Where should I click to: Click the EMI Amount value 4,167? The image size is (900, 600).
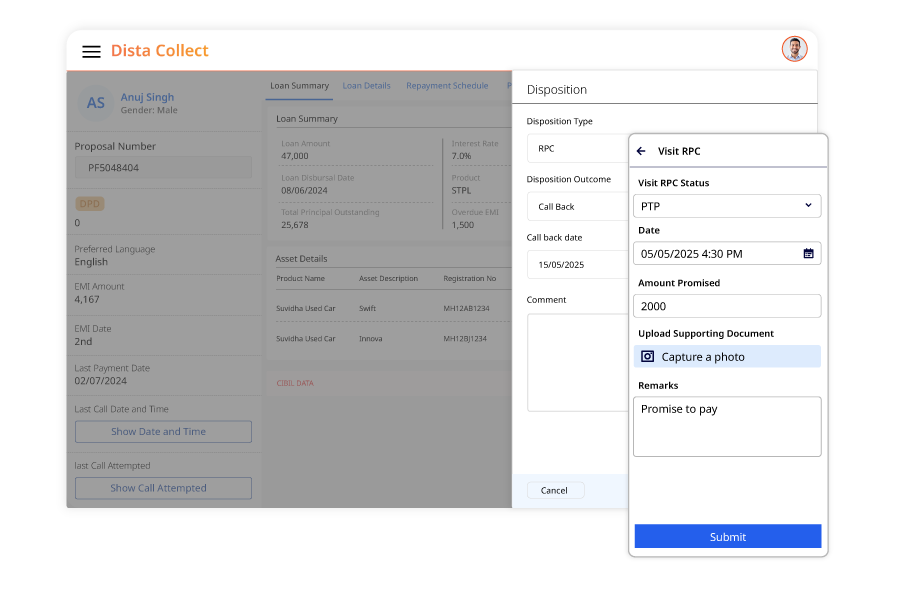(x=87, y=299)
